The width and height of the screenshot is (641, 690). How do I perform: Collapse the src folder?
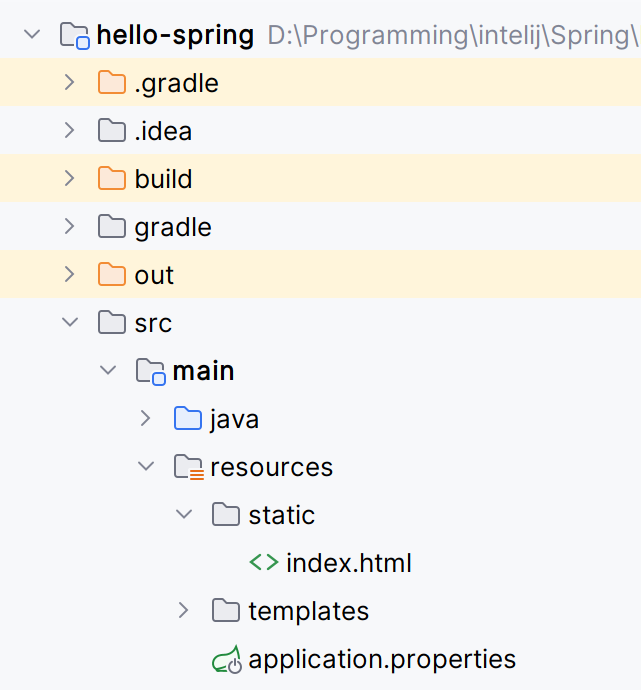(x=69, y=323)
